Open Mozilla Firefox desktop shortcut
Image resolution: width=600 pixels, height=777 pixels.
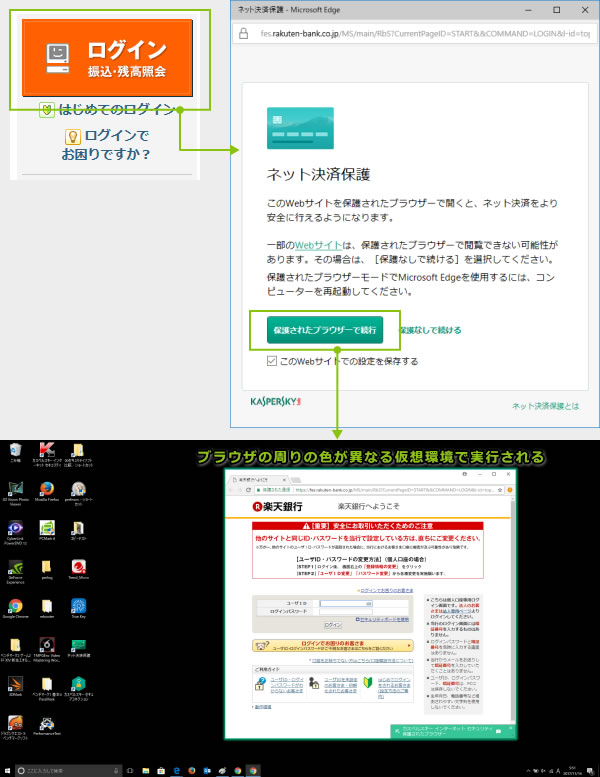(x=47, y=492)
